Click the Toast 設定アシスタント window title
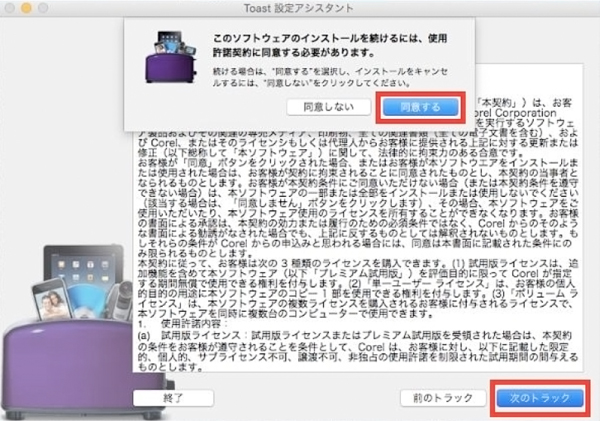This screenshot has width=600, height=421. tap(299, 8)
